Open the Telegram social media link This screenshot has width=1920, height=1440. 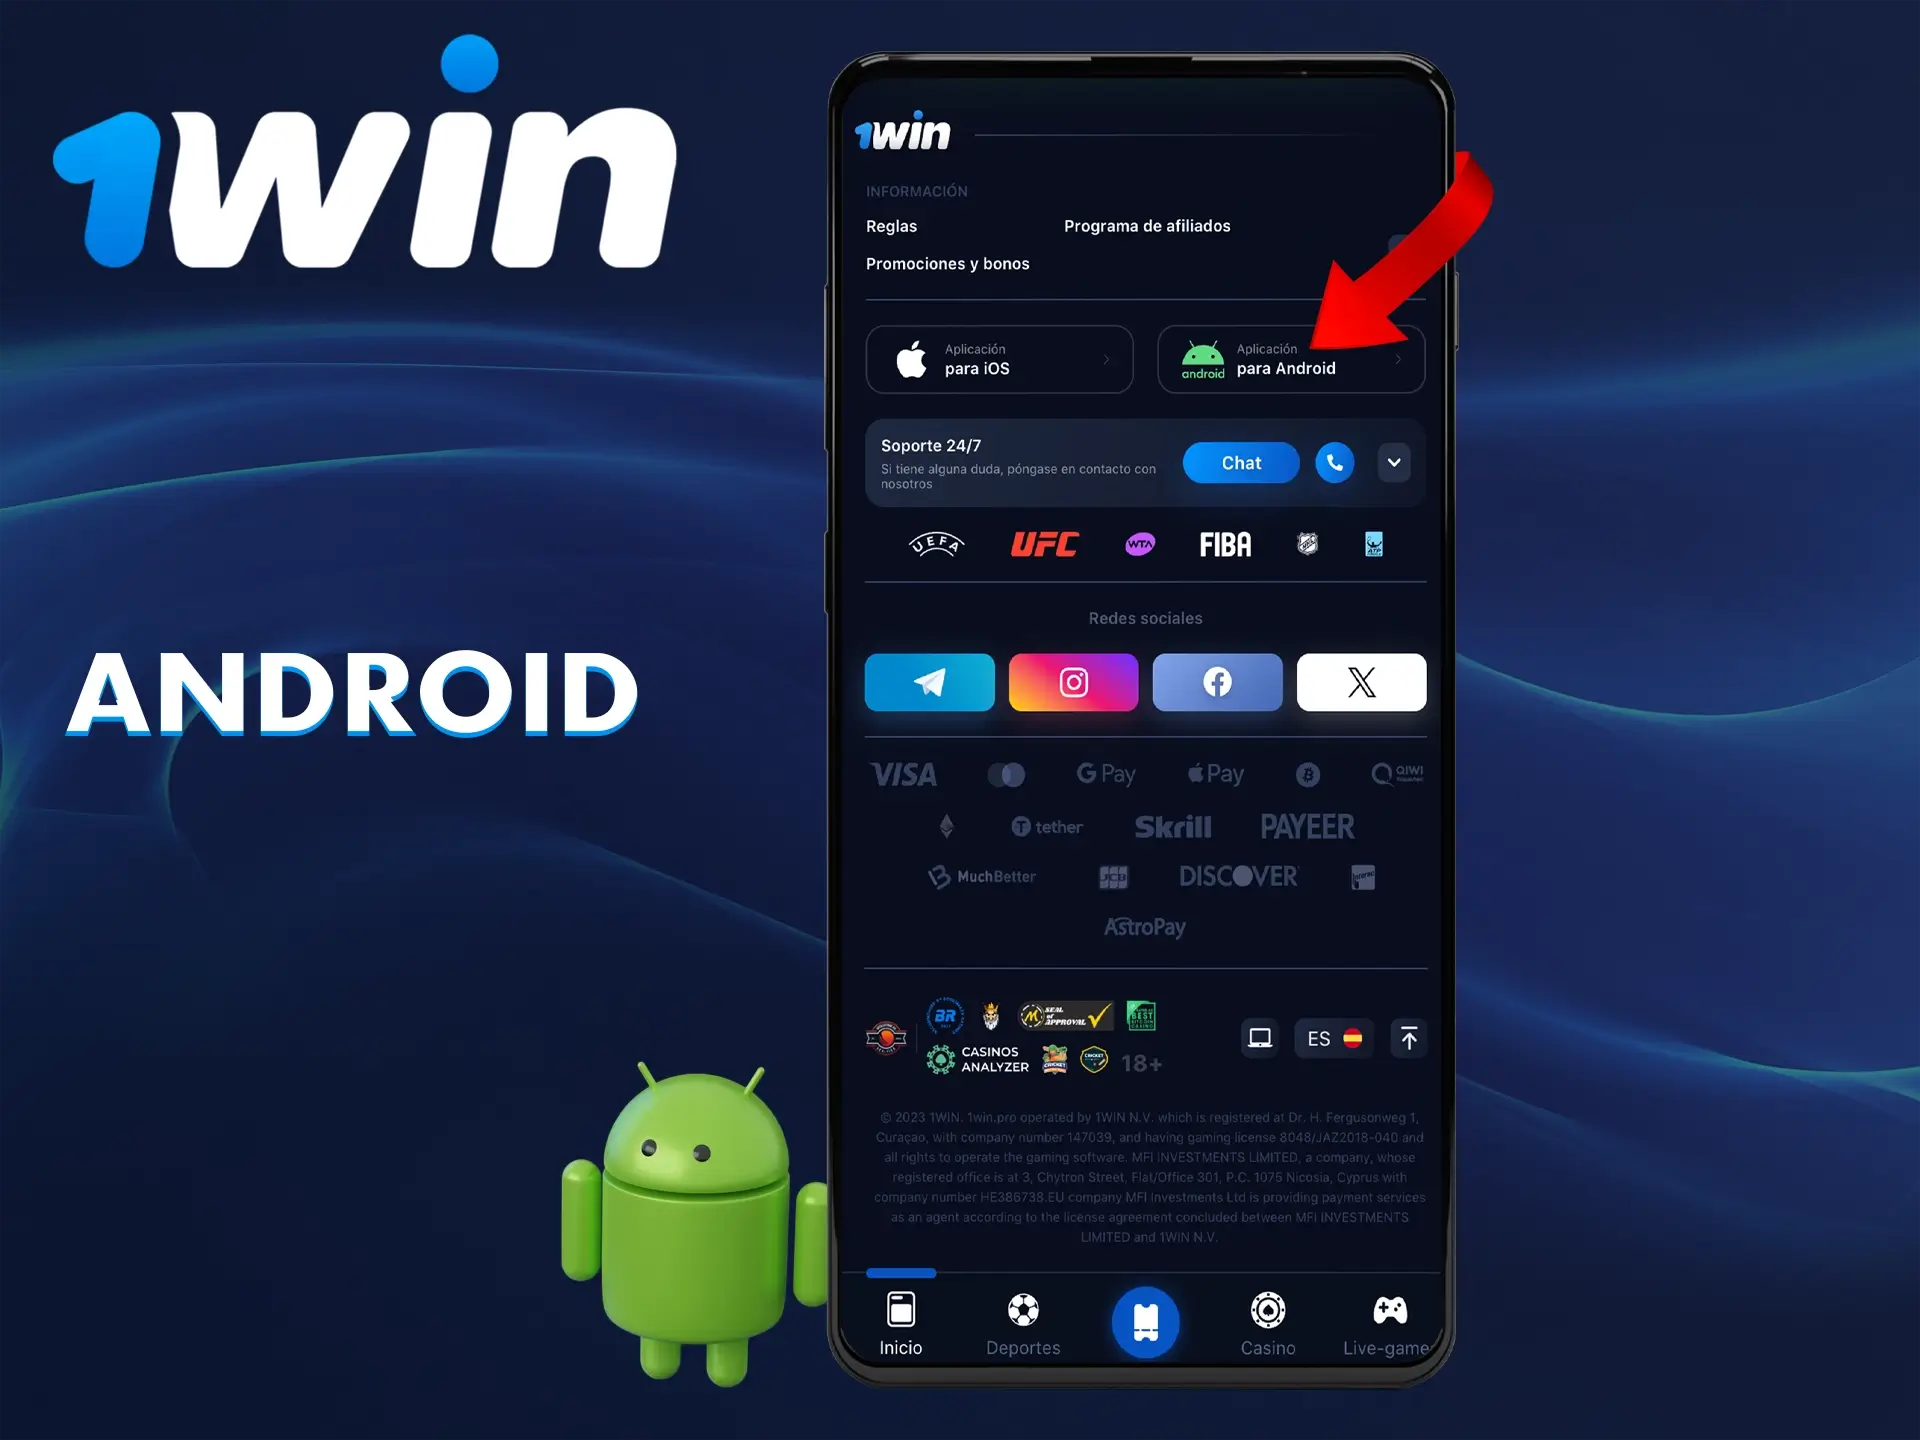point(928,682)
